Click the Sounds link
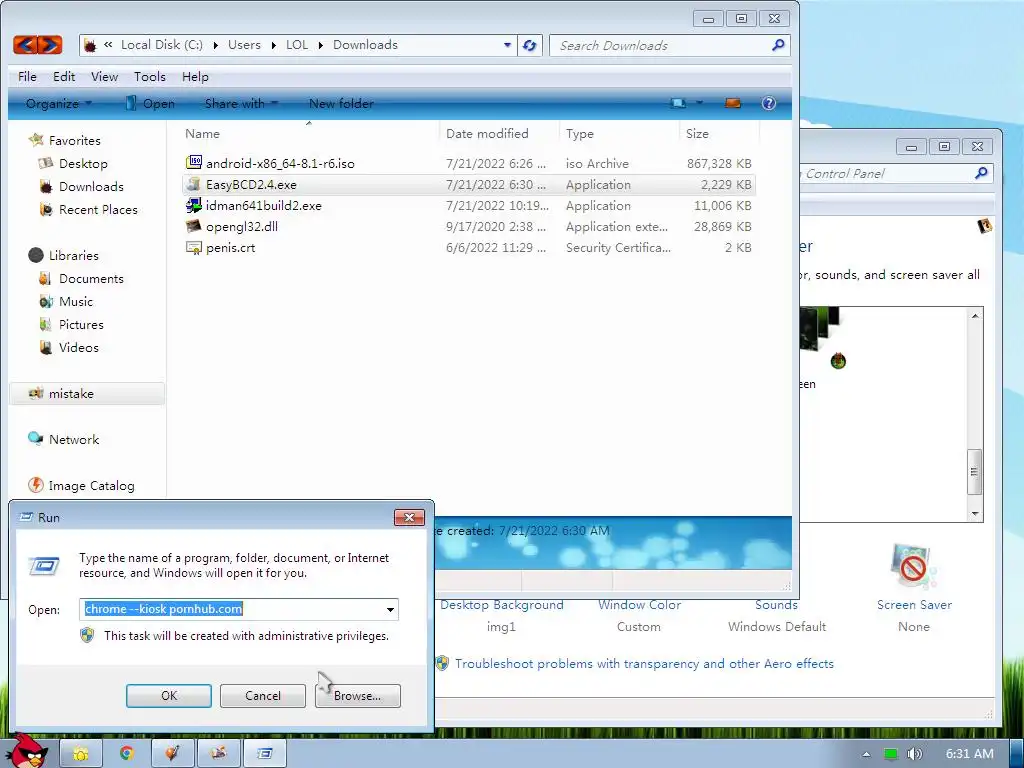The height and width of the screenshot is (768, 1024). coord(776,605)
